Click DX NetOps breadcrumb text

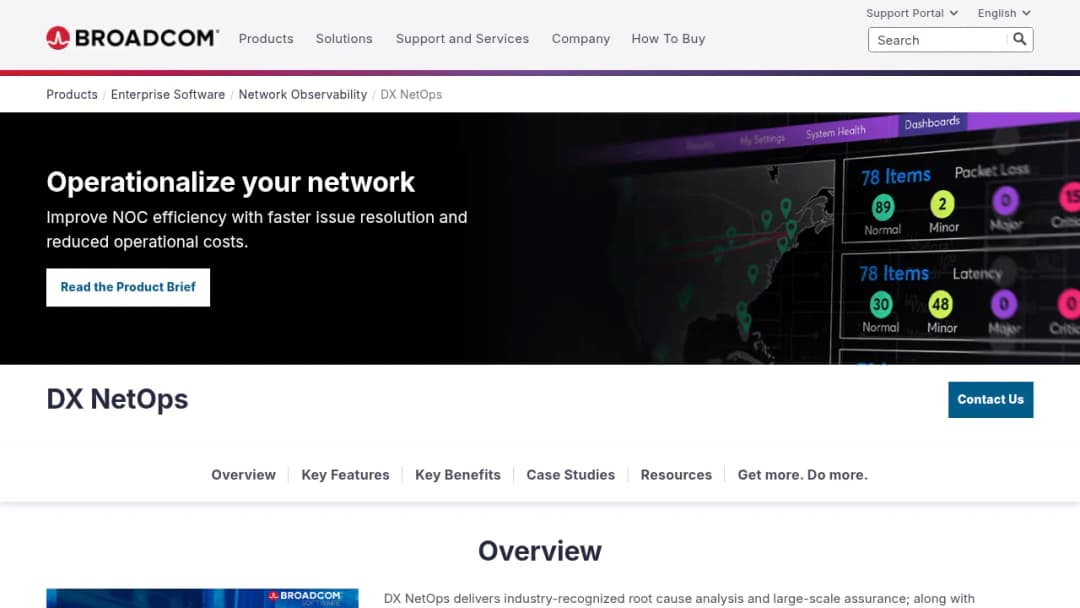pyautogui.click(x=411, y=94)
